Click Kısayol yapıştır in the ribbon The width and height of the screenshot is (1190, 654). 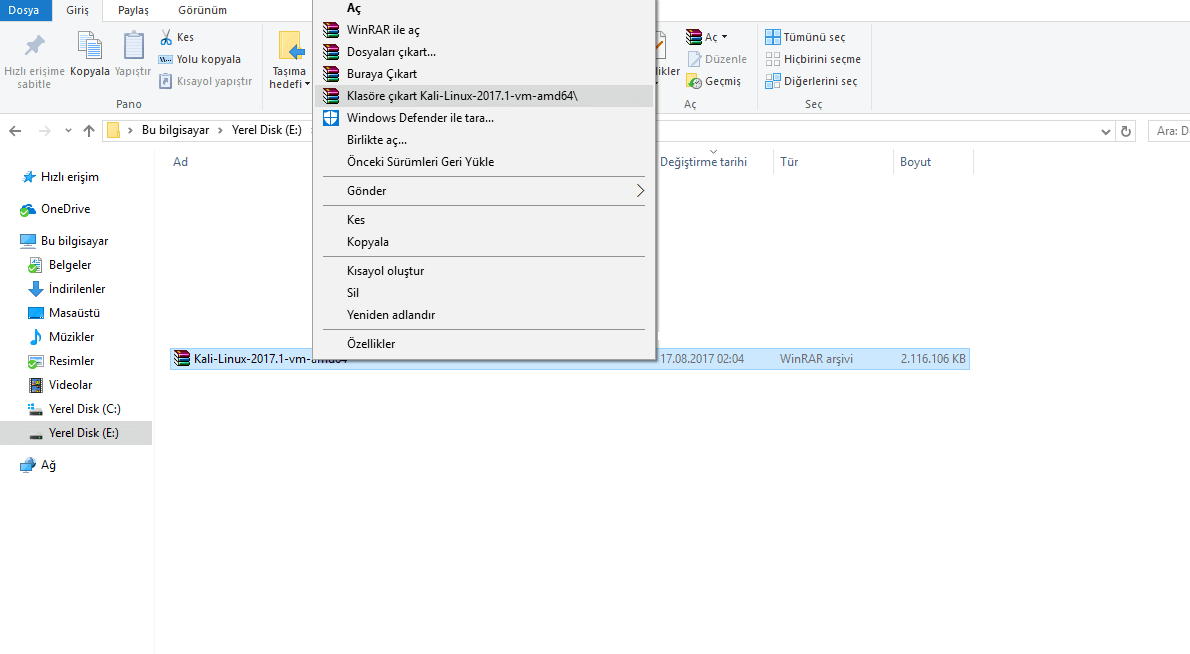point(205,81)
